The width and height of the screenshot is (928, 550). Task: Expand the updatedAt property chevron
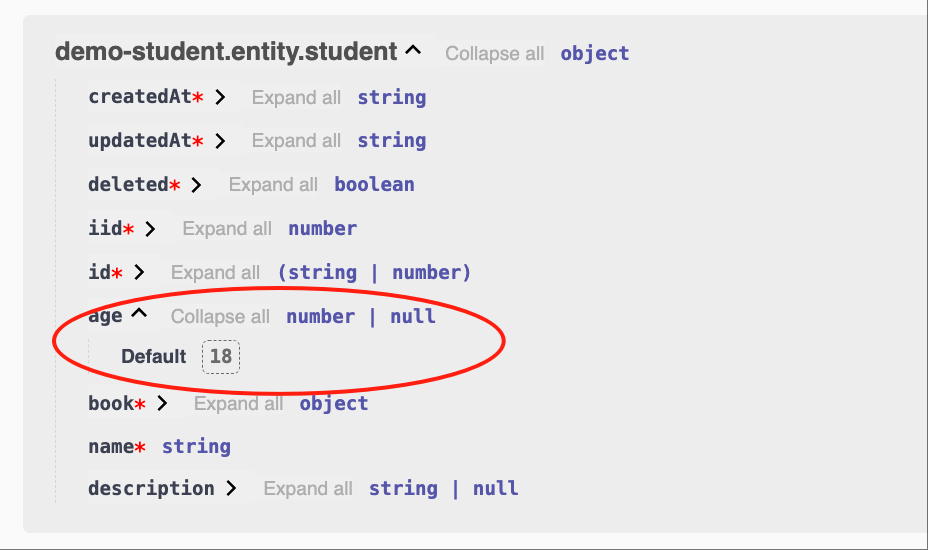click(220, 141)
